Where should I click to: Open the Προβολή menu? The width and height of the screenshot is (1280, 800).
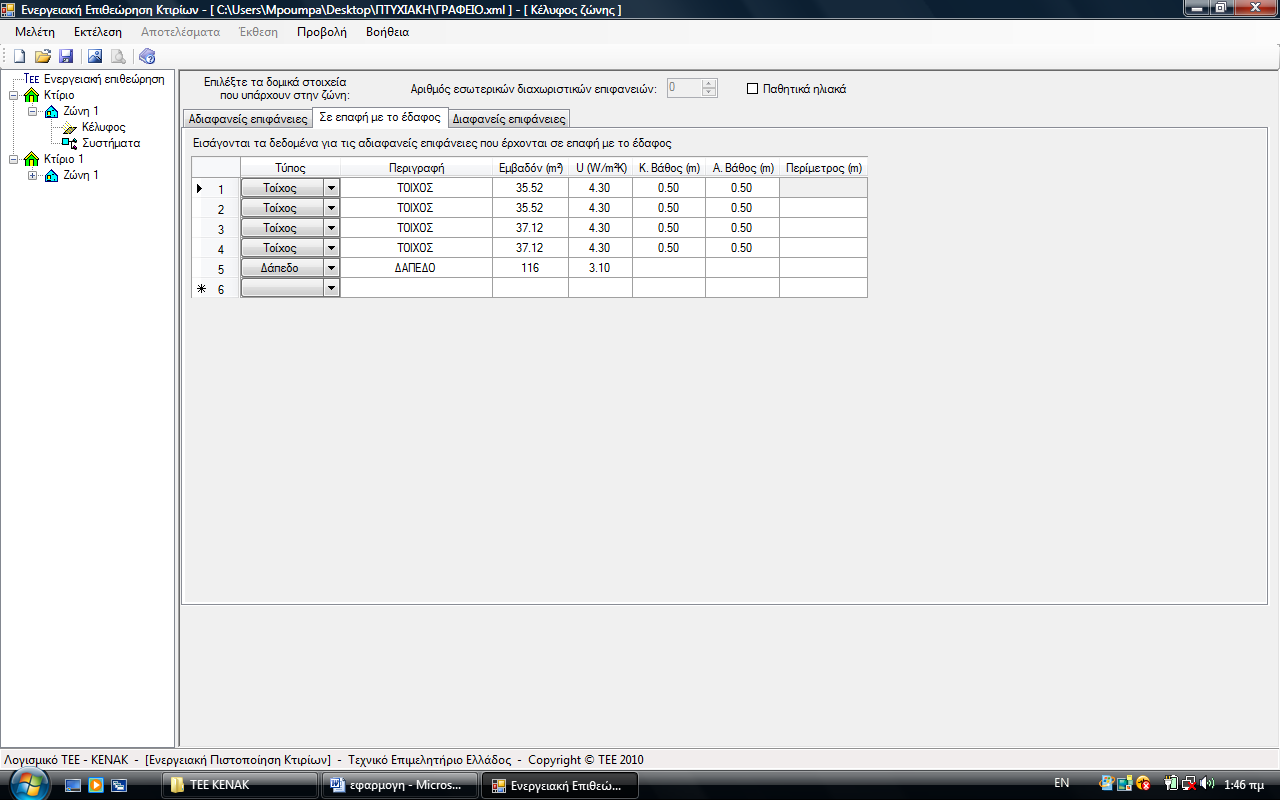click(x=322, y=31)
